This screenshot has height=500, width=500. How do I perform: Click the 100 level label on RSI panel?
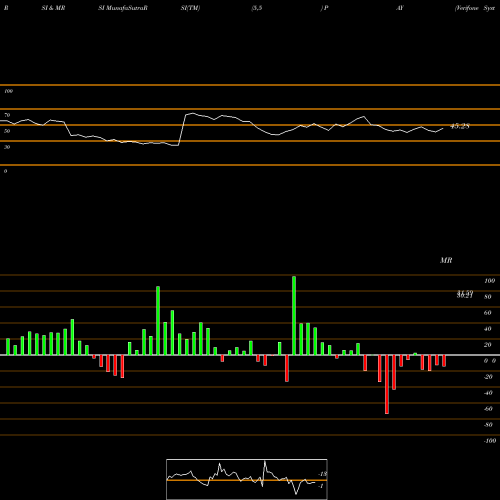[x=8, y=91]
